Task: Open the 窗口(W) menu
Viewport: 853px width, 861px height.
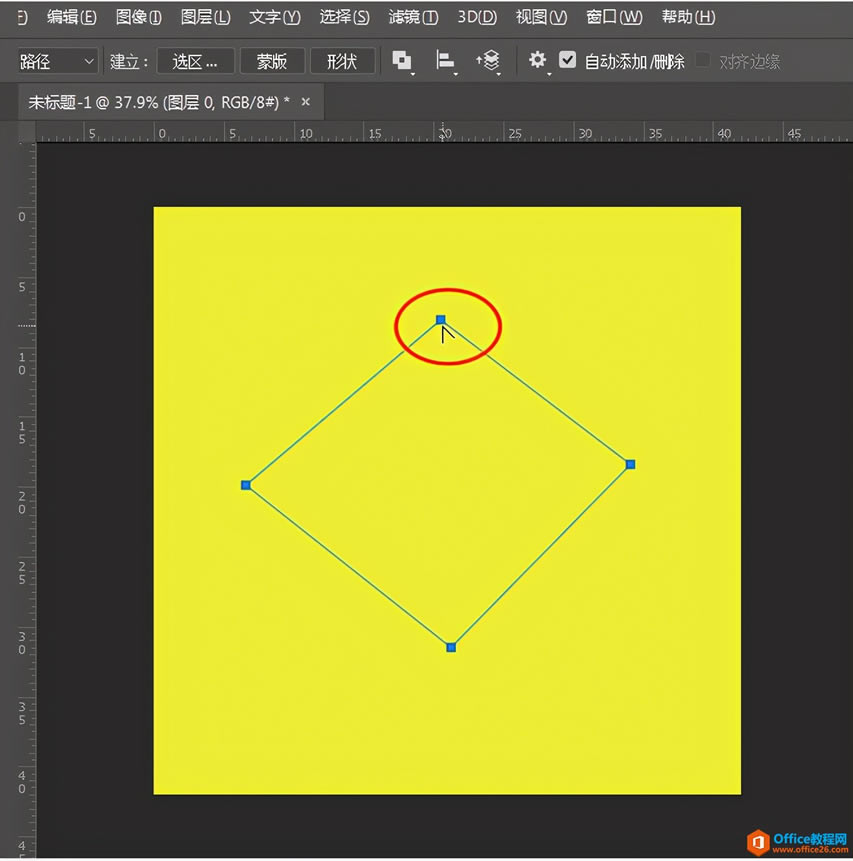Action: 614,18
